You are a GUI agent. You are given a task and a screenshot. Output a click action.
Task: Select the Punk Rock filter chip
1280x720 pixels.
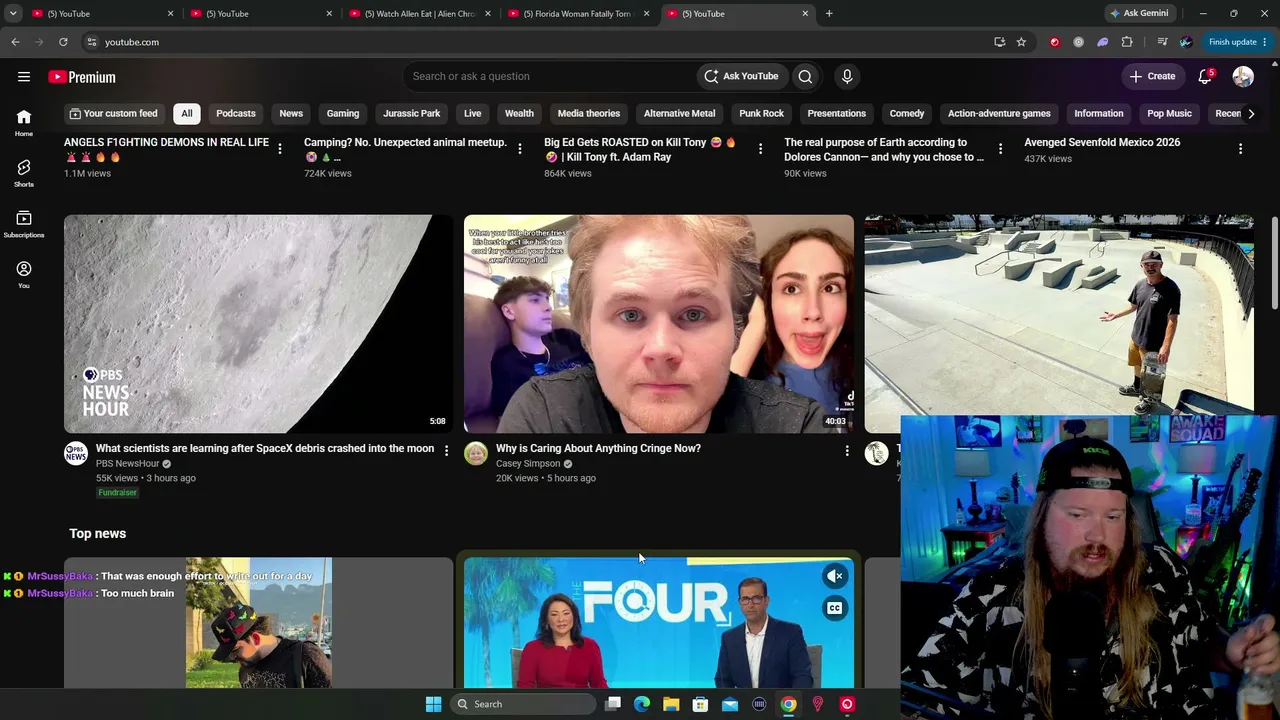coord(761,113)
